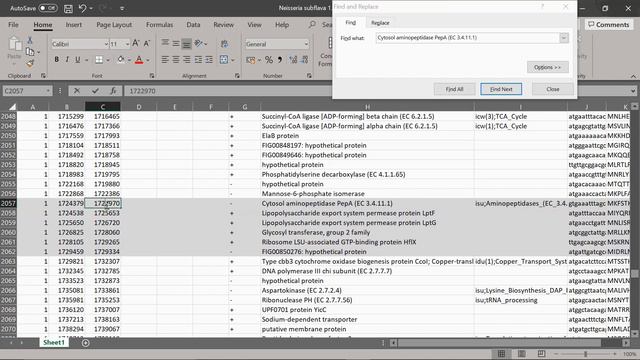
Task: Open Find what history dropdown
Action: coord(564,38)
